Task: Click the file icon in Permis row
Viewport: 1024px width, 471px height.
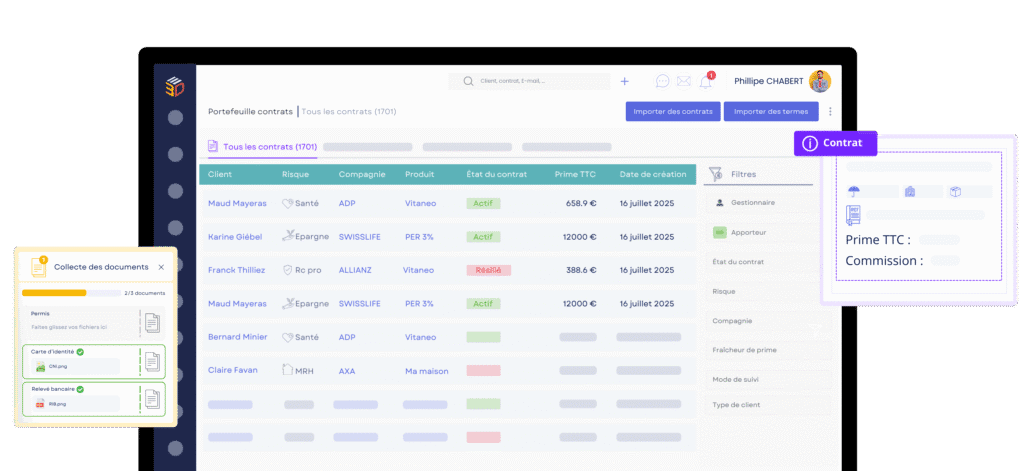Action: pos(152,322)
